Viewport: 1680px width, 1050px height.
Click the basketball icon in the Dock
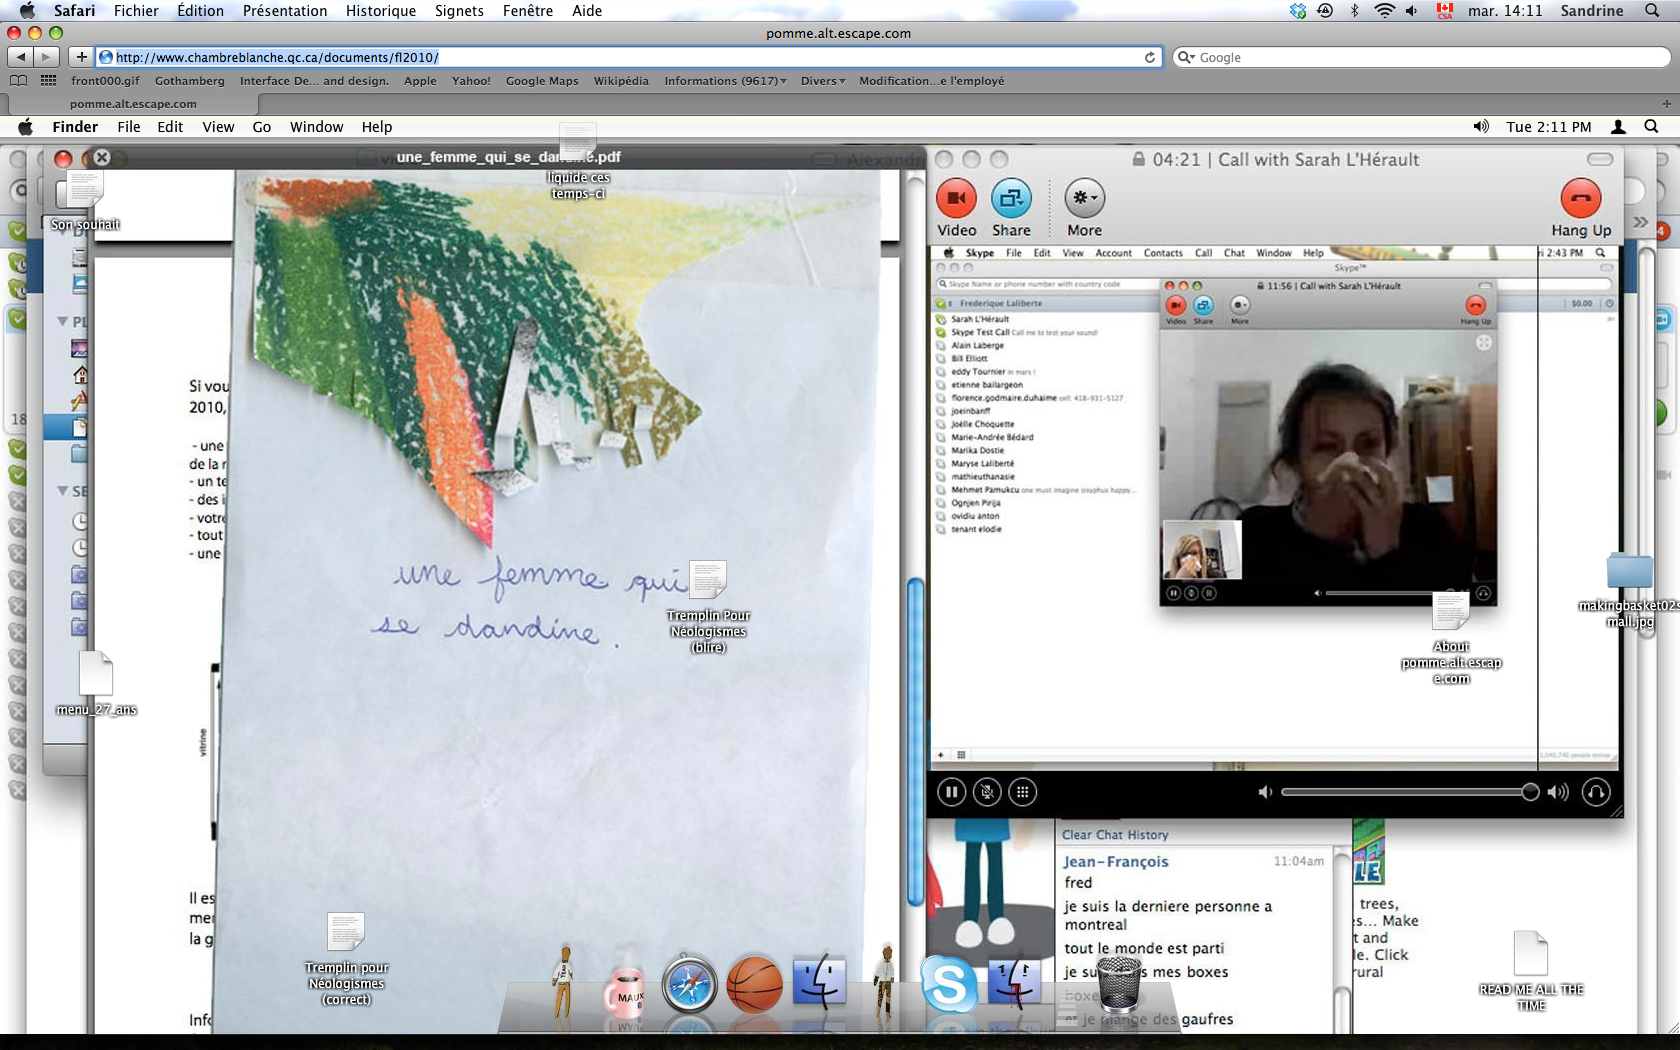tap(754, 985)
